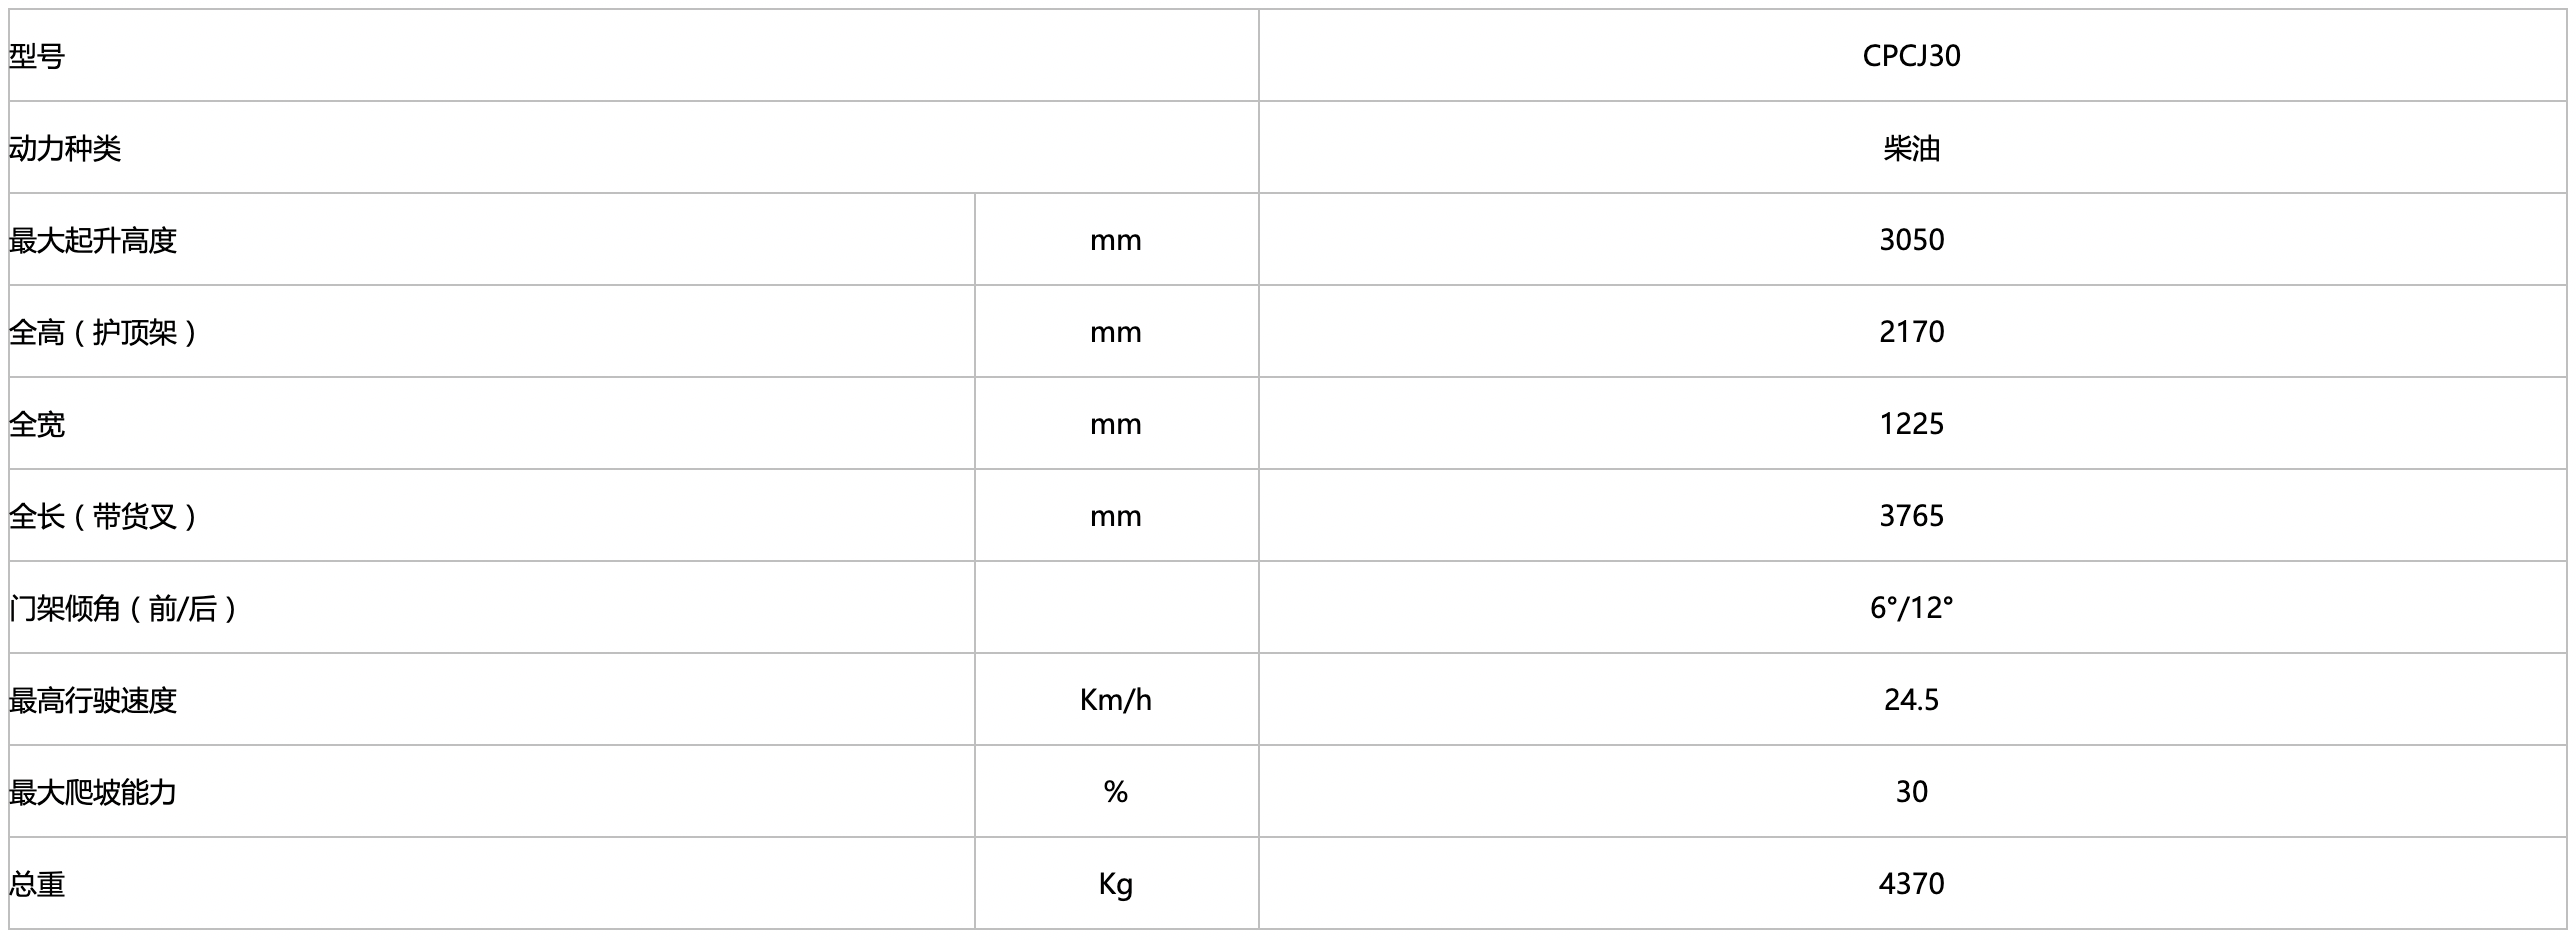
Task: Click the 全宽 row label
Action: [37, 424]
